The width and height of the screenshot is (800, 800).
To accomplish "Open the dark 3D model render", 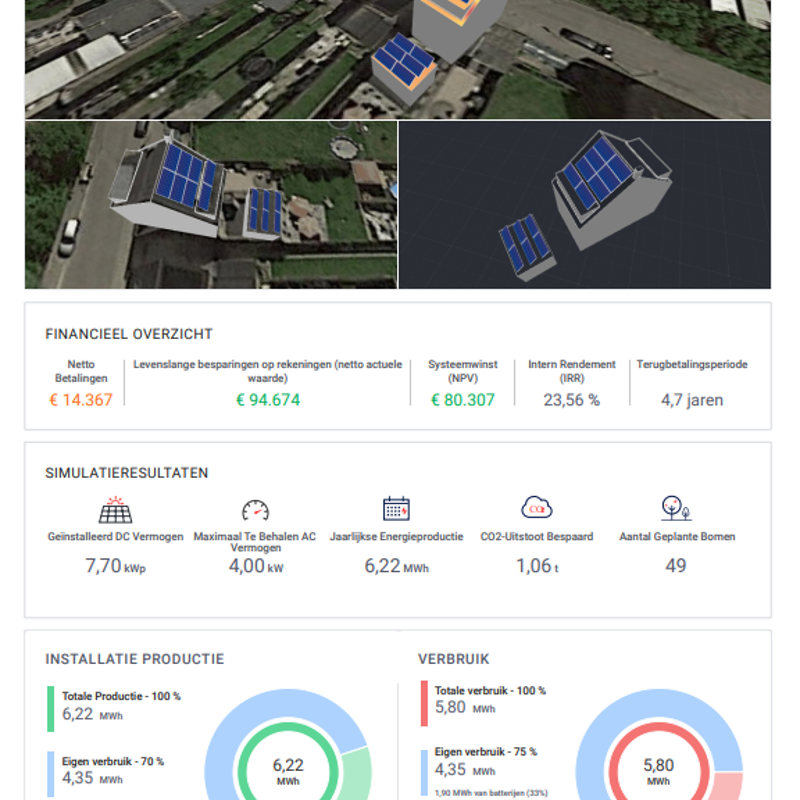I will click(x=585, y=205).
